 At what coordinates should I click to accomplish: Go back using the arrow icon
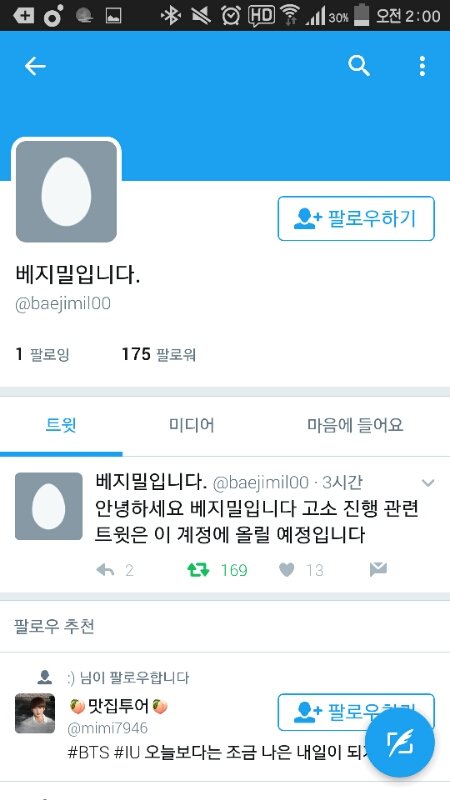[35, 66]
